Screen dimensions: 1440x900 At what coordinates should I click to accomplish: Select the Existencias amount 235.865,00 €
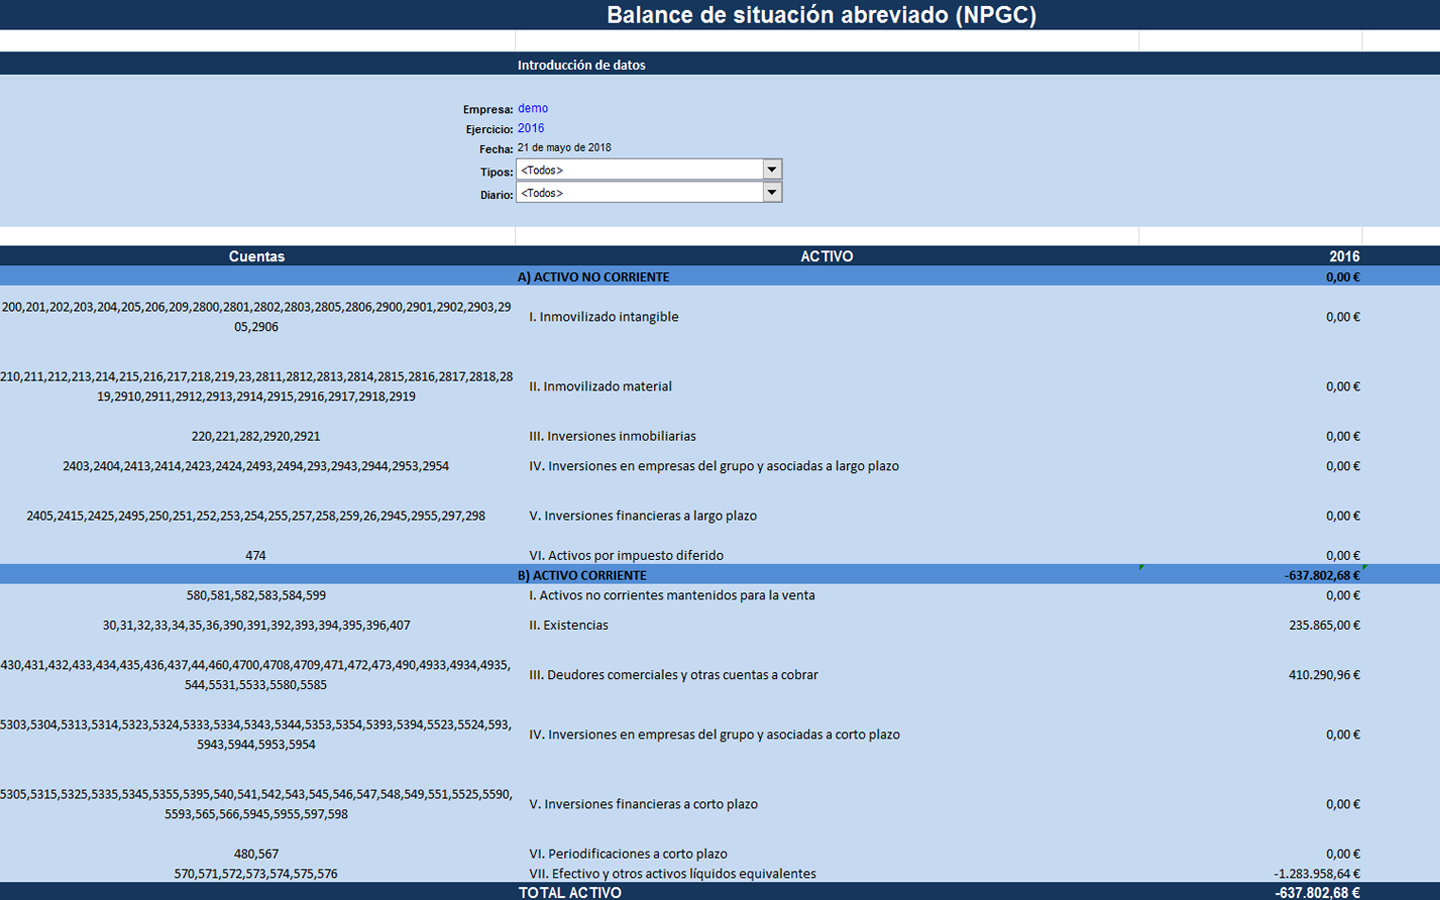click(x=1324, y=625)
